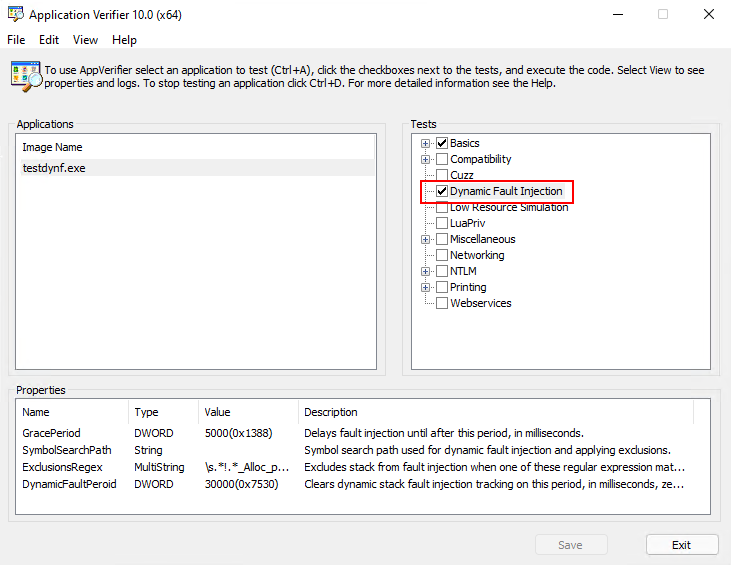The height and width of the screenshot is (565, 731).
Task: Click the Type column header in Properties
Action: (163, 412)
